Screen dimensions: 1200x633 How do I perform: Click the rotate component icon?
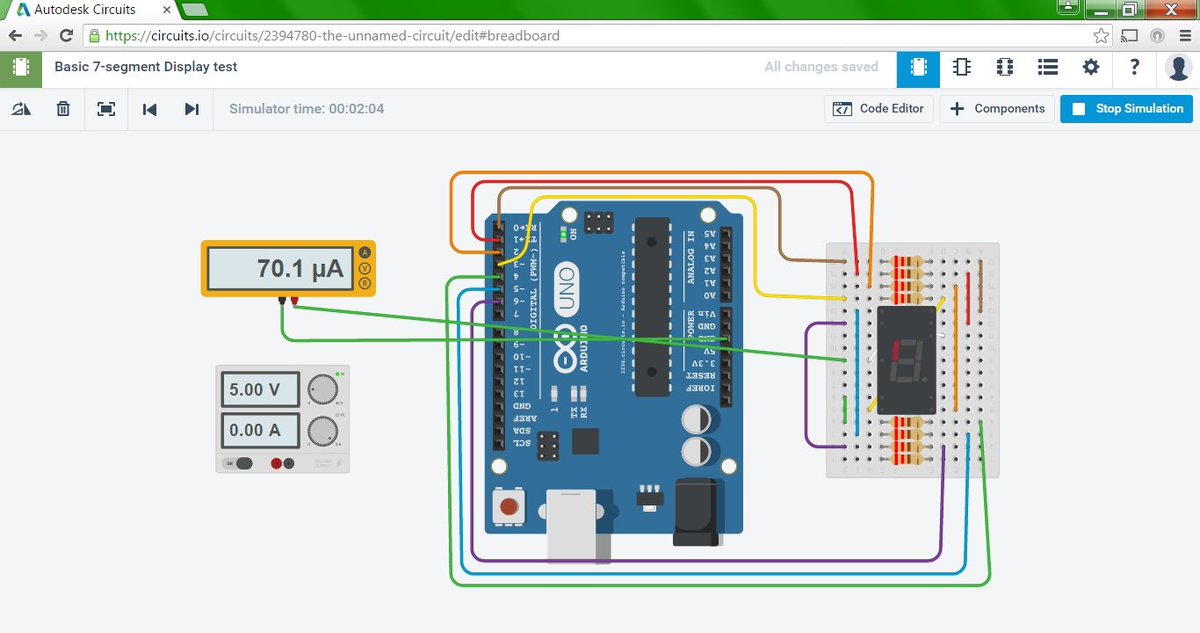click(x=21, y=109)
